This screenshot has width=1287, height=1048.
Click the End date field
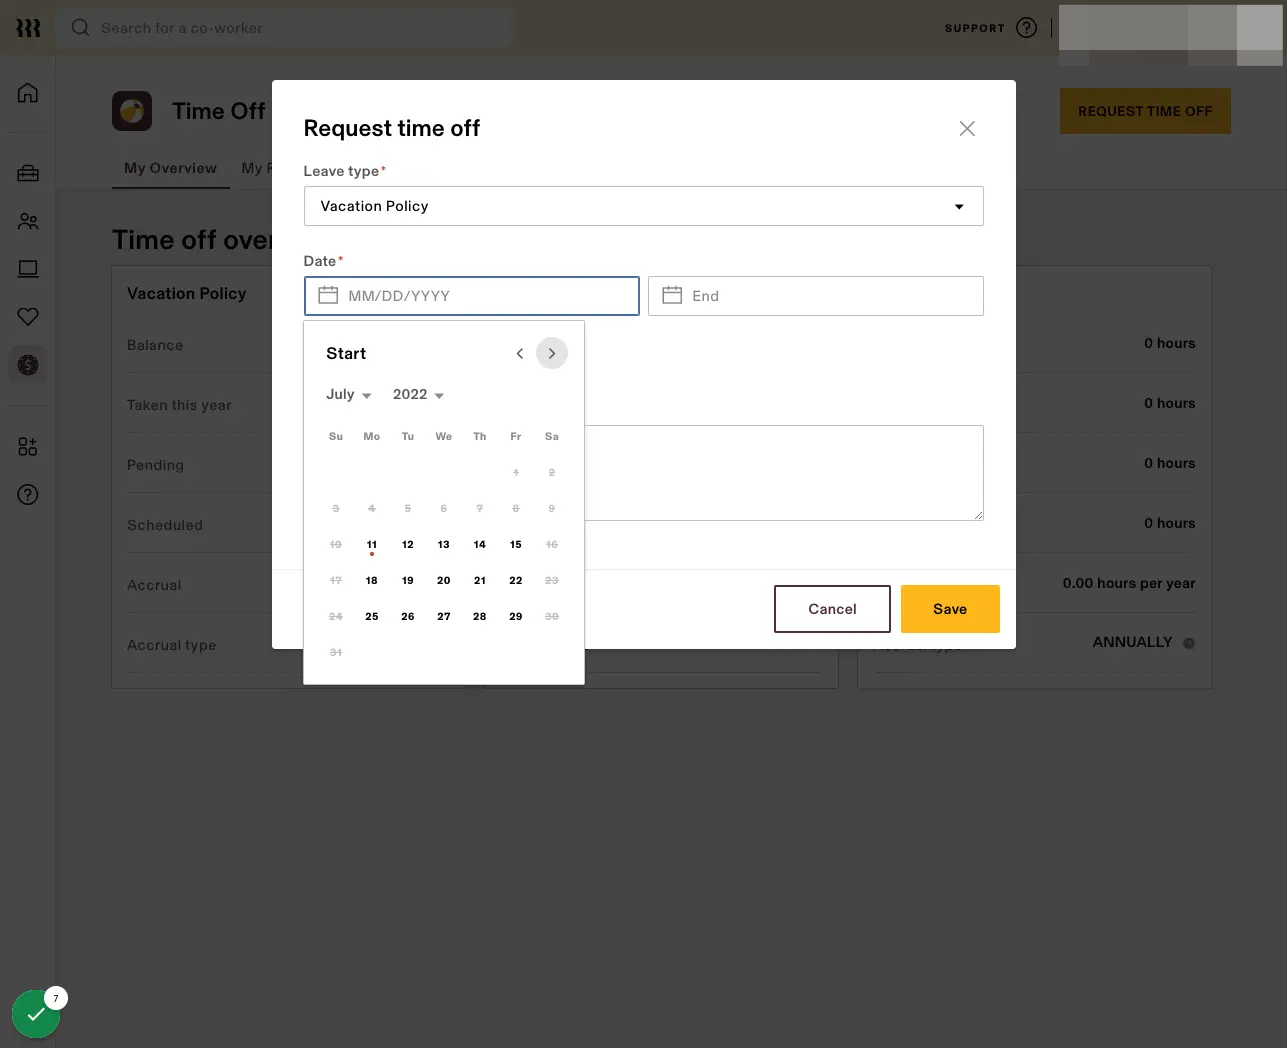point(816,296)
